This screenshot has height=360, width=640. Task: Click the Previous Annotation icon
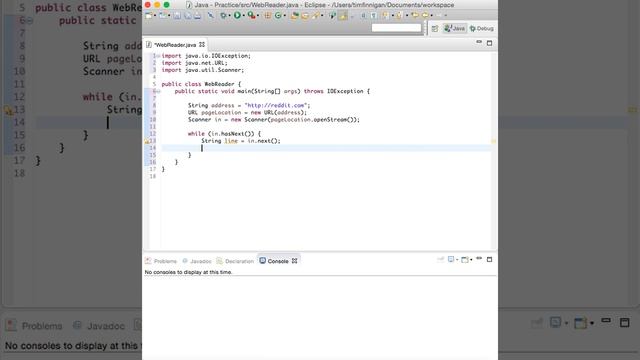(399, 16)
